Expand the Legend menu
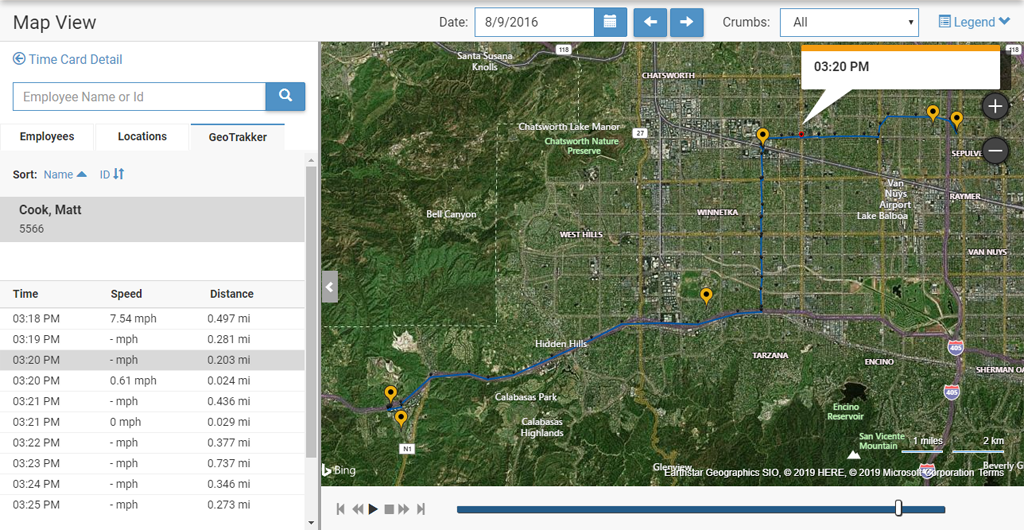Image resolution: width=1024 pixels, height=530 pixels. pyautogui.click(x=973, y=22)
